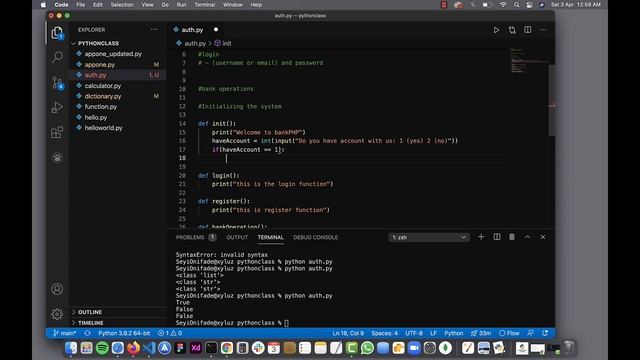This screenshot has width=640, height=360.
Task: Open the Search view in activity bar
Action: click(57, 57)
